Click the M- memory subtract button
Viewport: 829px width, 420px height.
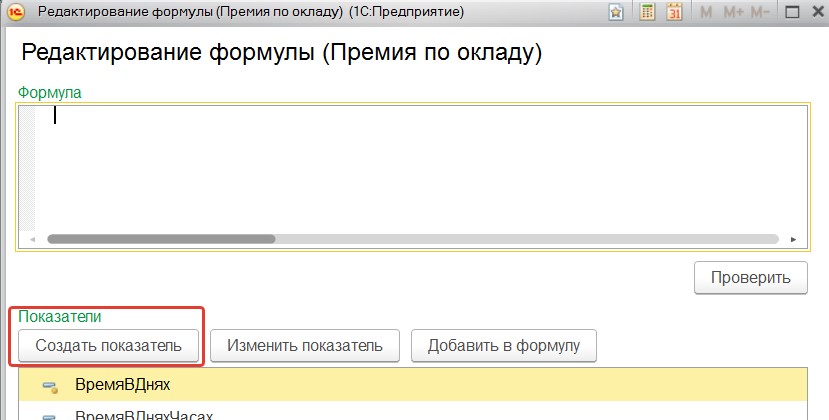760,12
